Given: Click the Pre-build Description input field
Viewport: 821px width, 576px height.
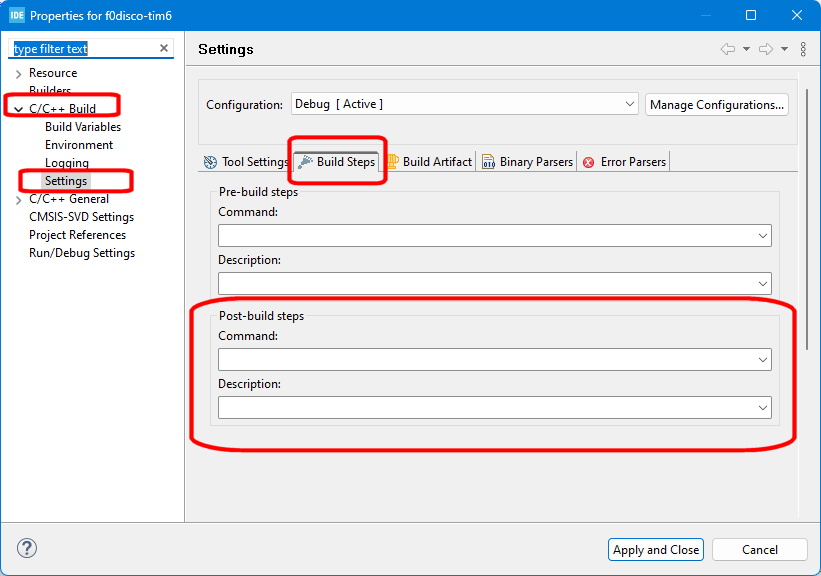Looking at the screenshot, I should click(487, 283).
